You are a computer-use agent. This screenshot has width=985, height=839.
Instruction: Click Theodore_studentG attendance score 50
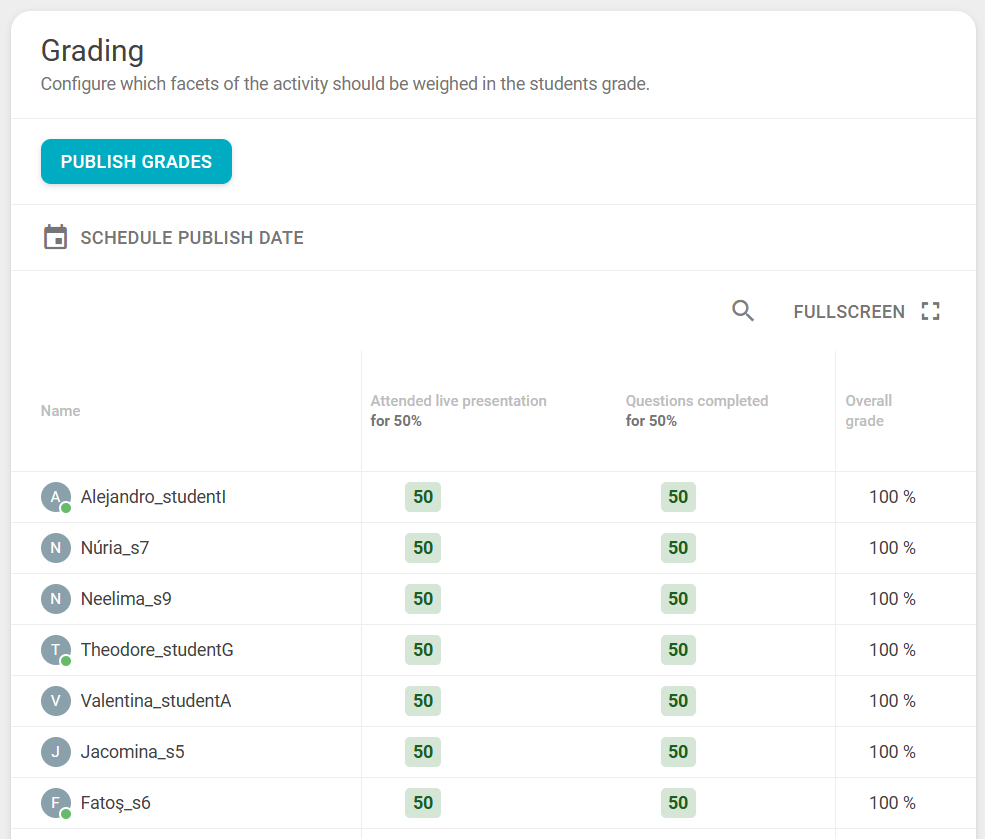[423, 649]
